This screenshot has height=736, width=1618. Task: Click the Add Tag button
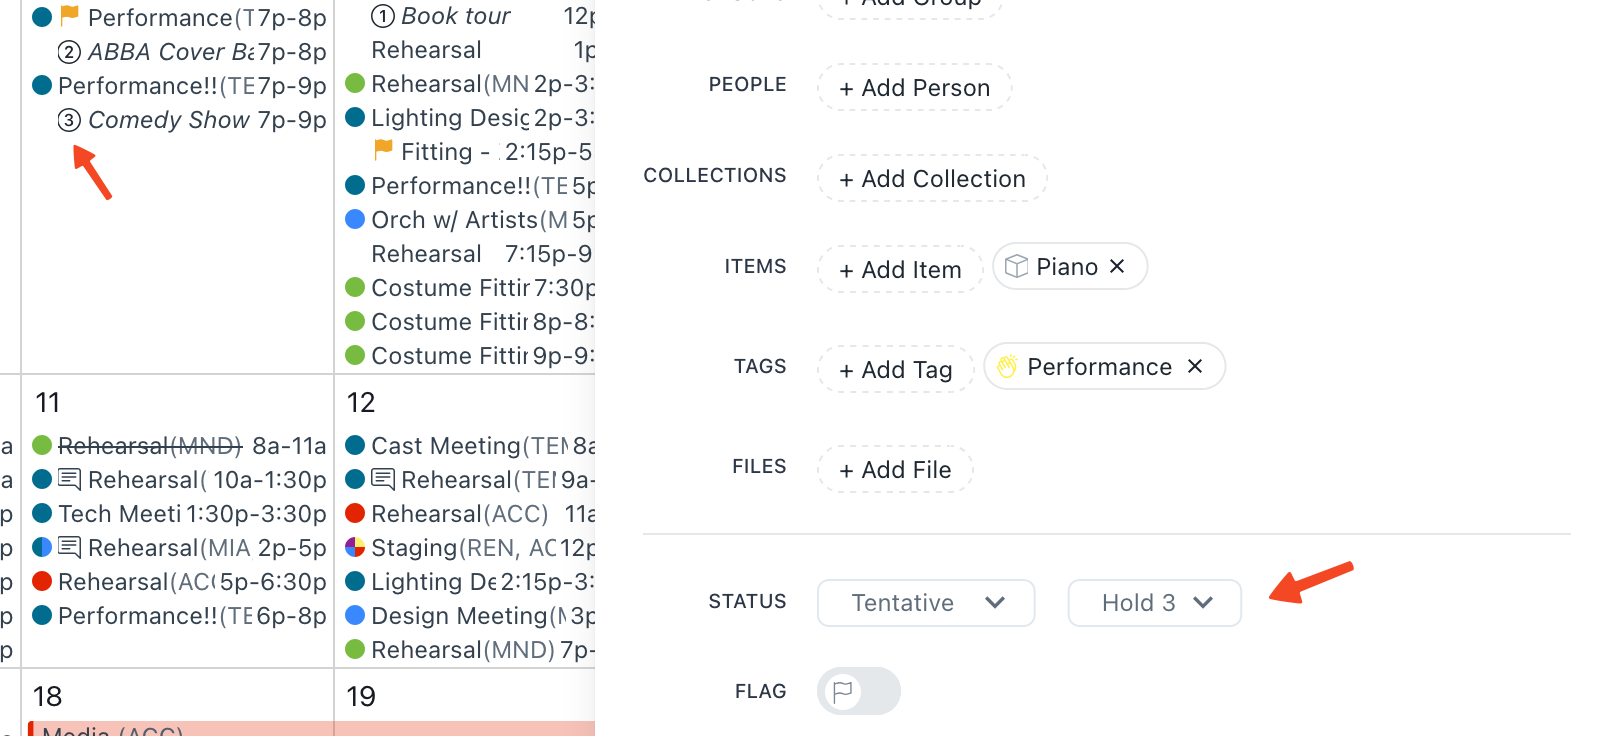click(896, 370)
